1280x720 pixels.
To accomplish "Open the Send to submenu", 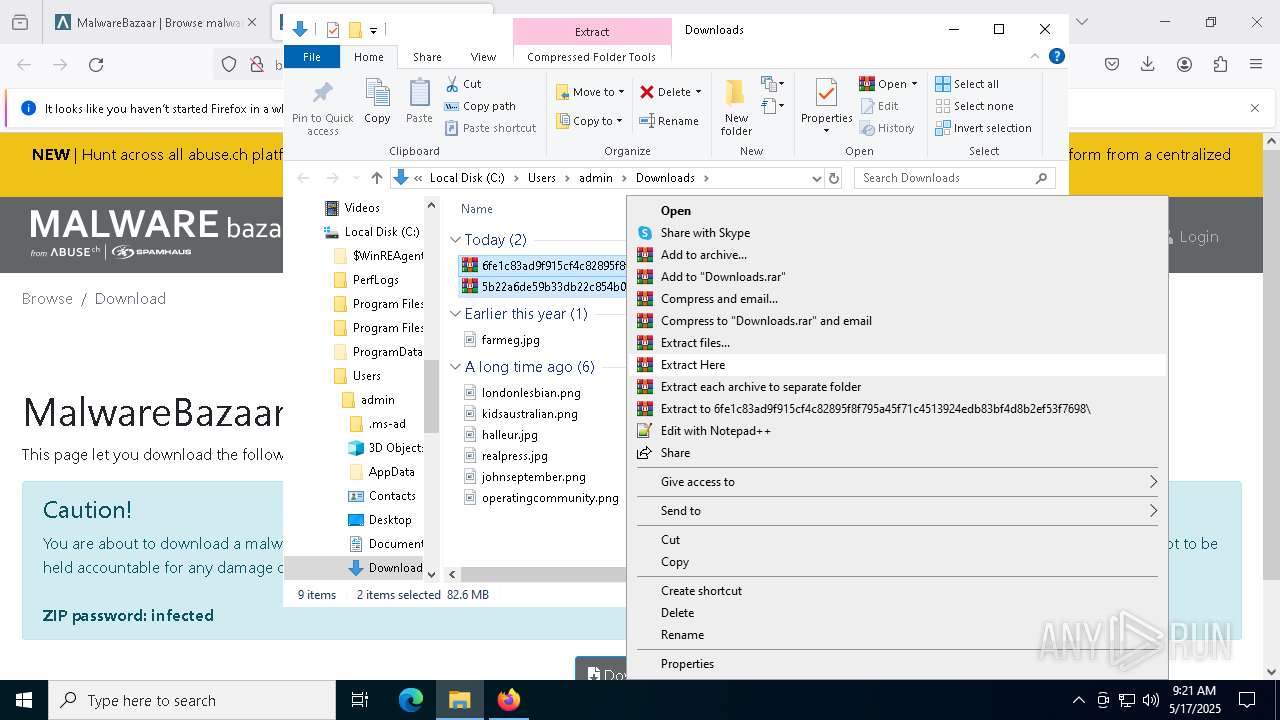I will click(897, 511).
